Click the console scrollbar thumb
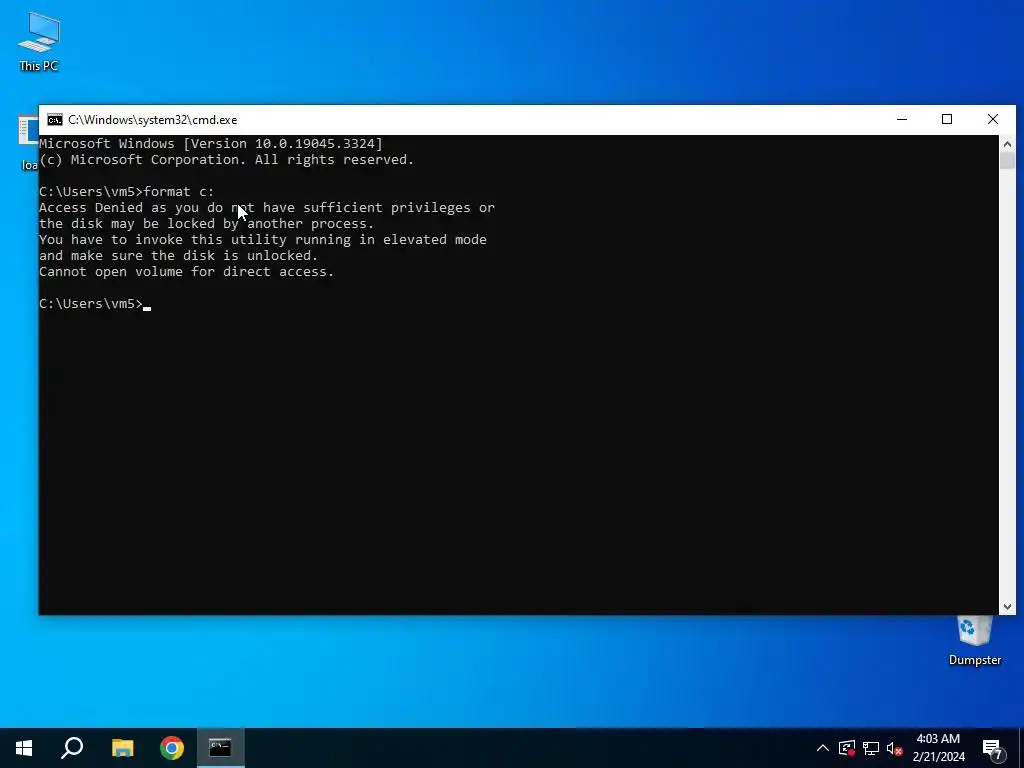Image resolution: width=1024 pixels, height=768 pixels. pos(1007,161)
